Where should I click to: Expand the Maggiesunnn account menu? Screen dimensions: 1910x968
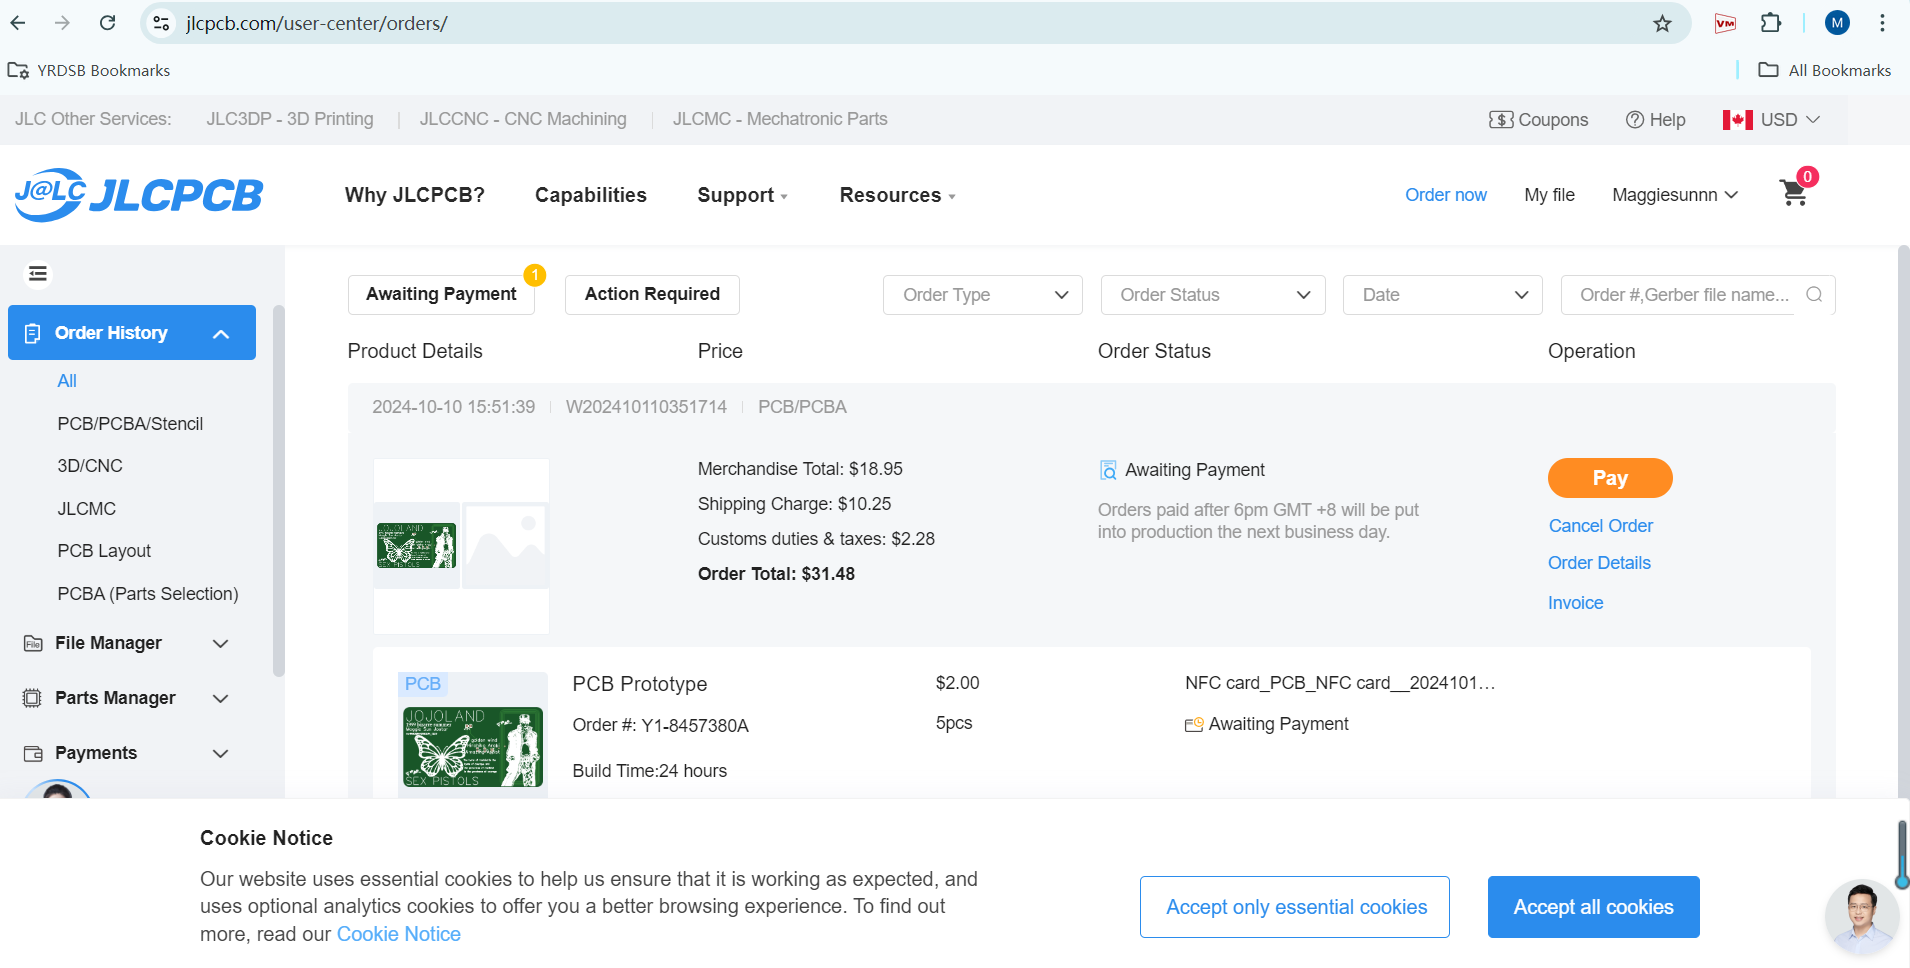[x=1675, y=195]
